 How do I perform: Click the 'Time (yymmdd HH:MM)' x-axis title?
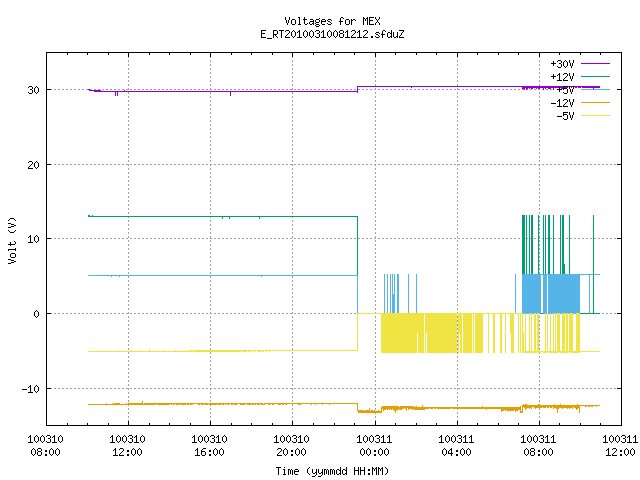[x=332, y=471]
